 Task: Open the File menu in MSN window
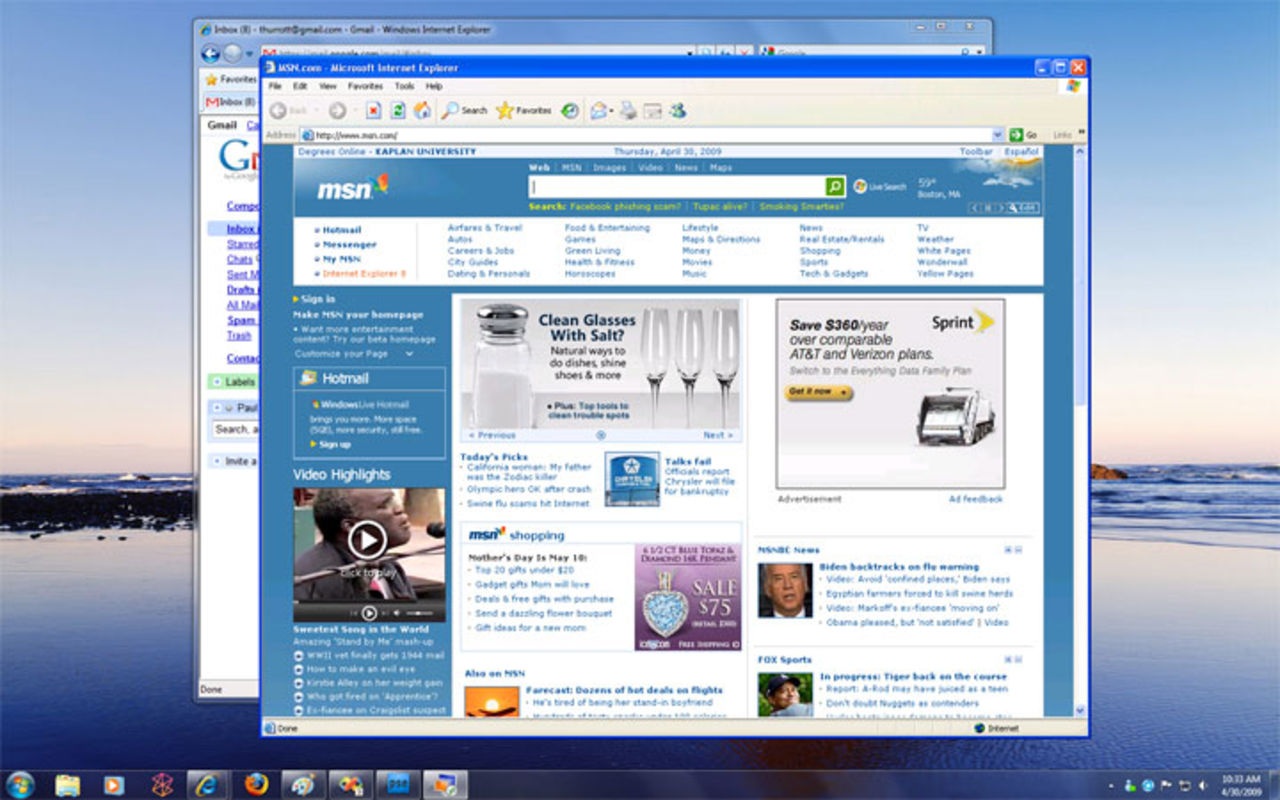274,87
